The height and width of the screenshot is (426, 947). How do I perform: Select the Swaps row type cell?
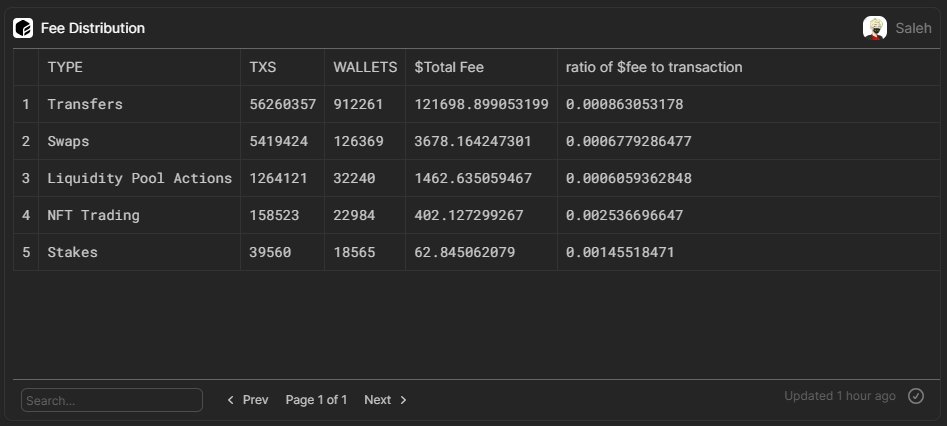68,141
